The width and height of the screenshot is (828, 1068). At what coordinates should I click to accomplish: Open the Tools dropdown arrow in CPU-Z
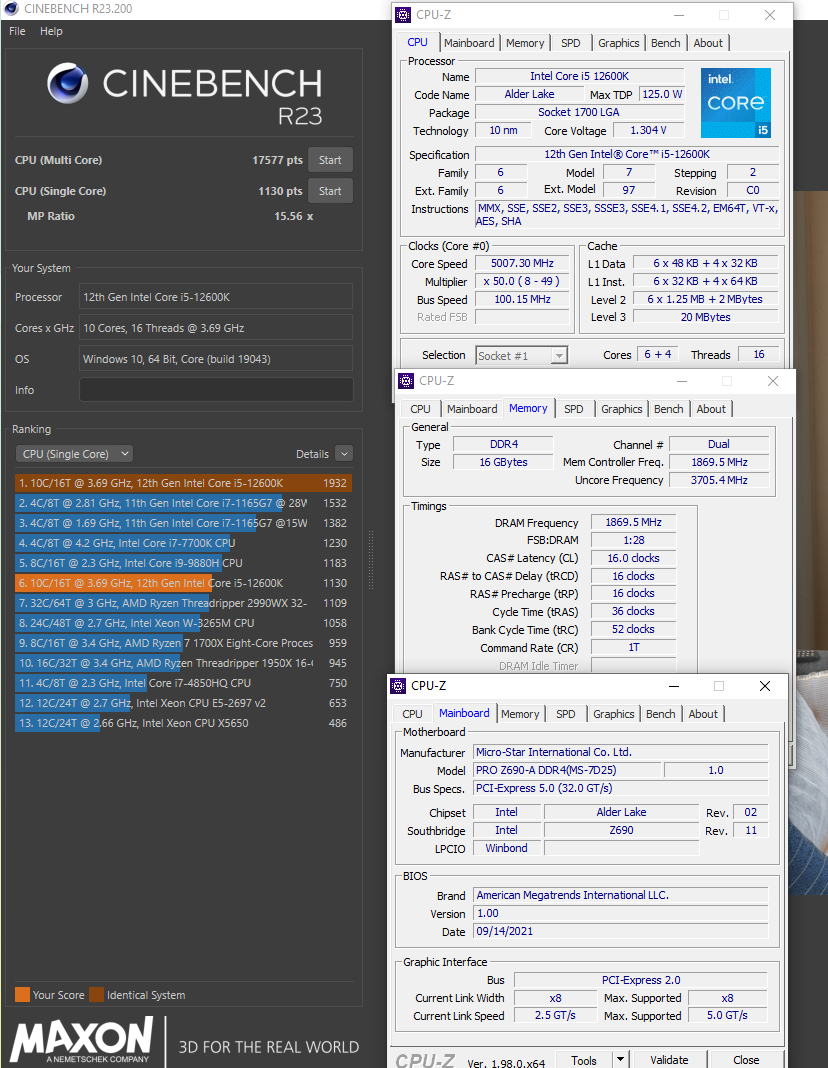[620, 1059]
